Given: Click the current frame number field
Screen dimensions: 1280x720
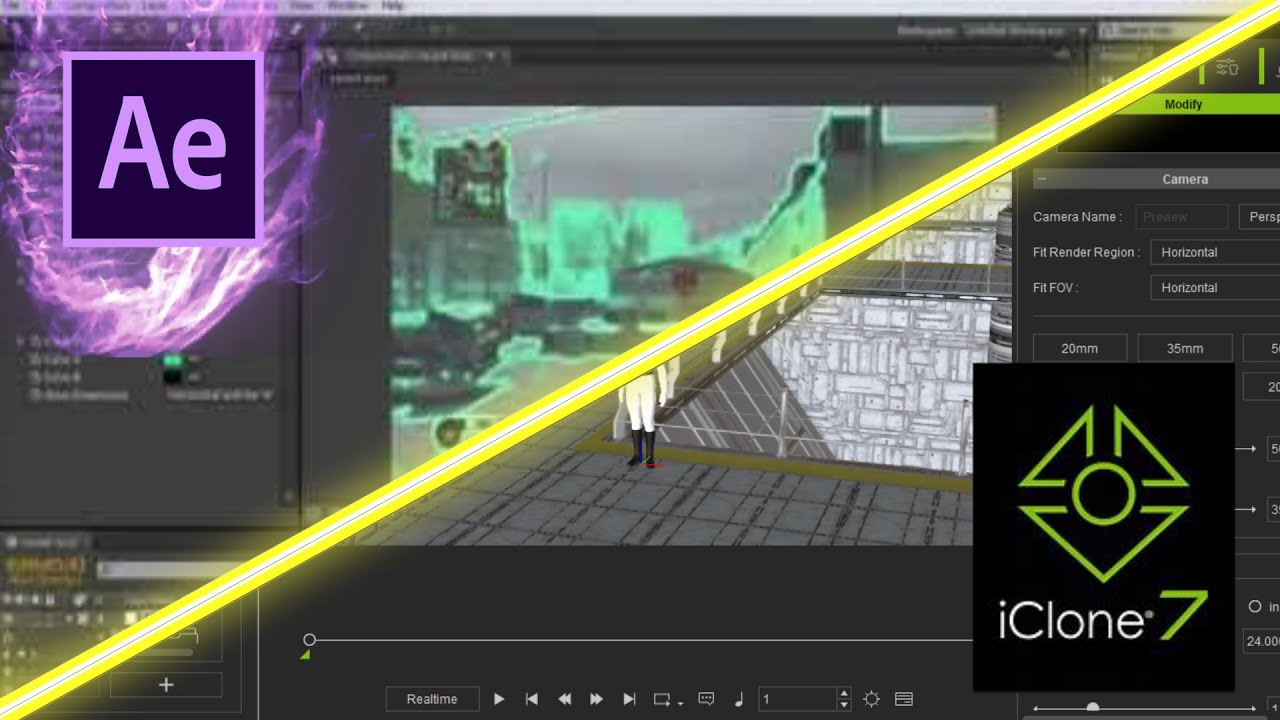Looking at the screenshot, I should click(x=796, y=699).
